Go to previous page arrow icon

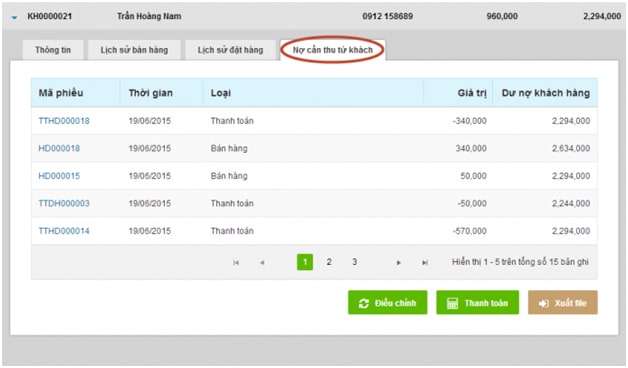click(262, 262)
